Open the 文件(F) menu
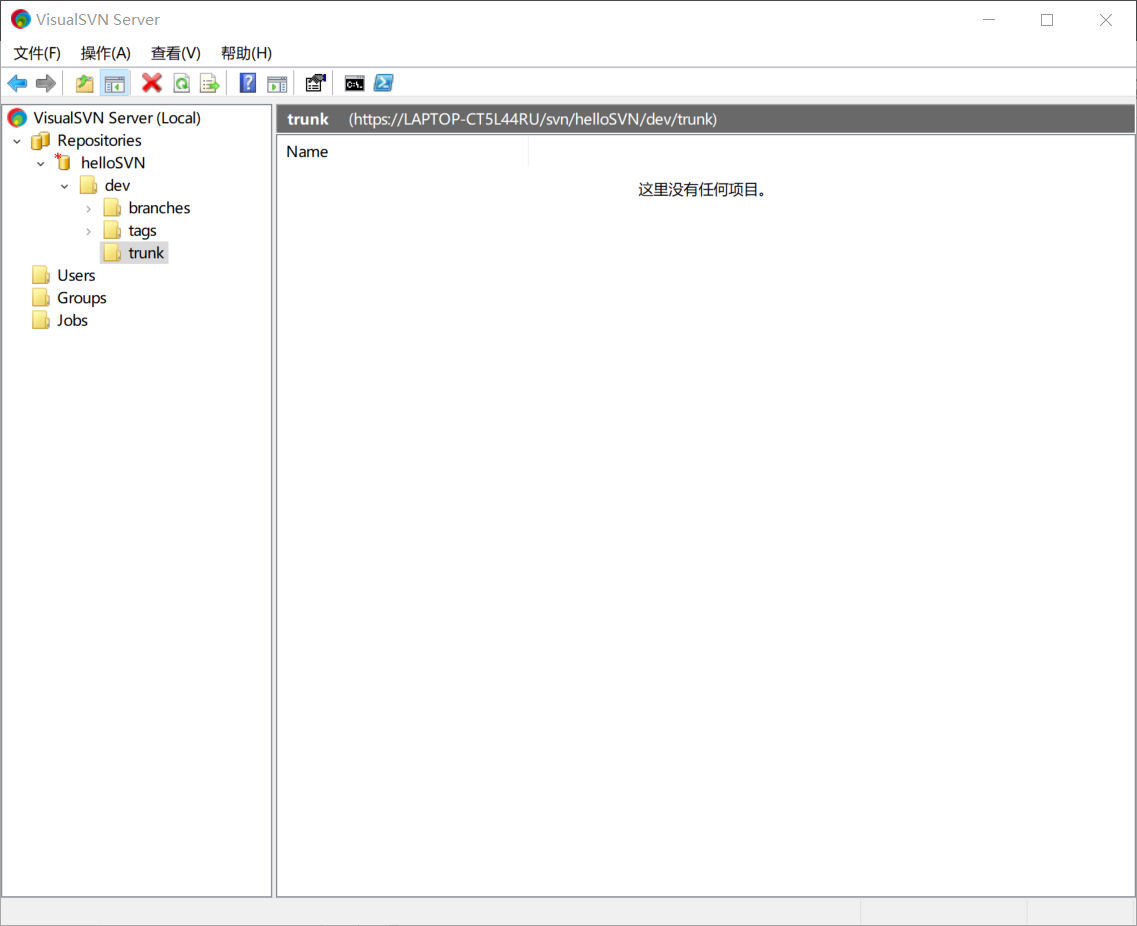The image size is (1137, 926). point(37,53)
